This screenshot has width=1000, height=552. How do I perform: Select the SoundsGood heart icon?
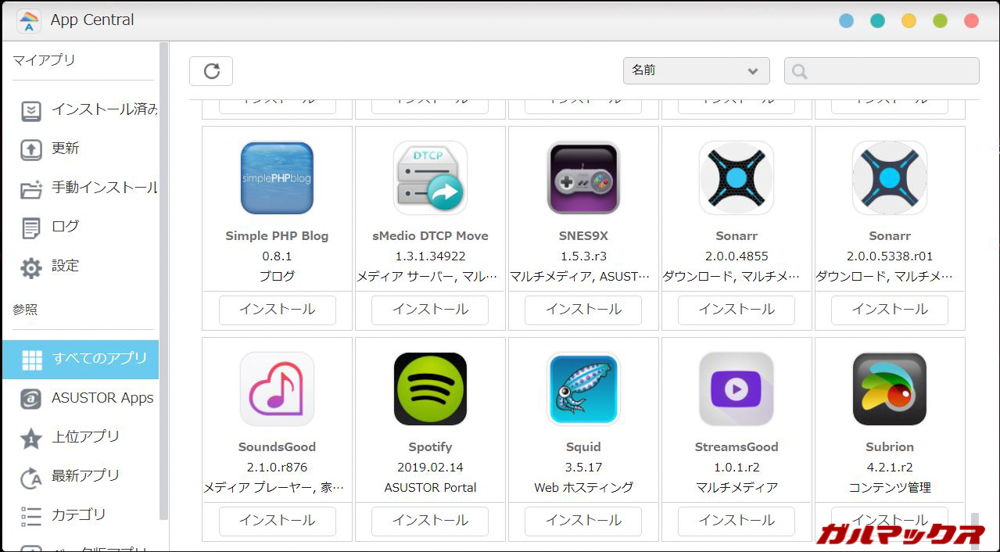click(x=277, y=389)
